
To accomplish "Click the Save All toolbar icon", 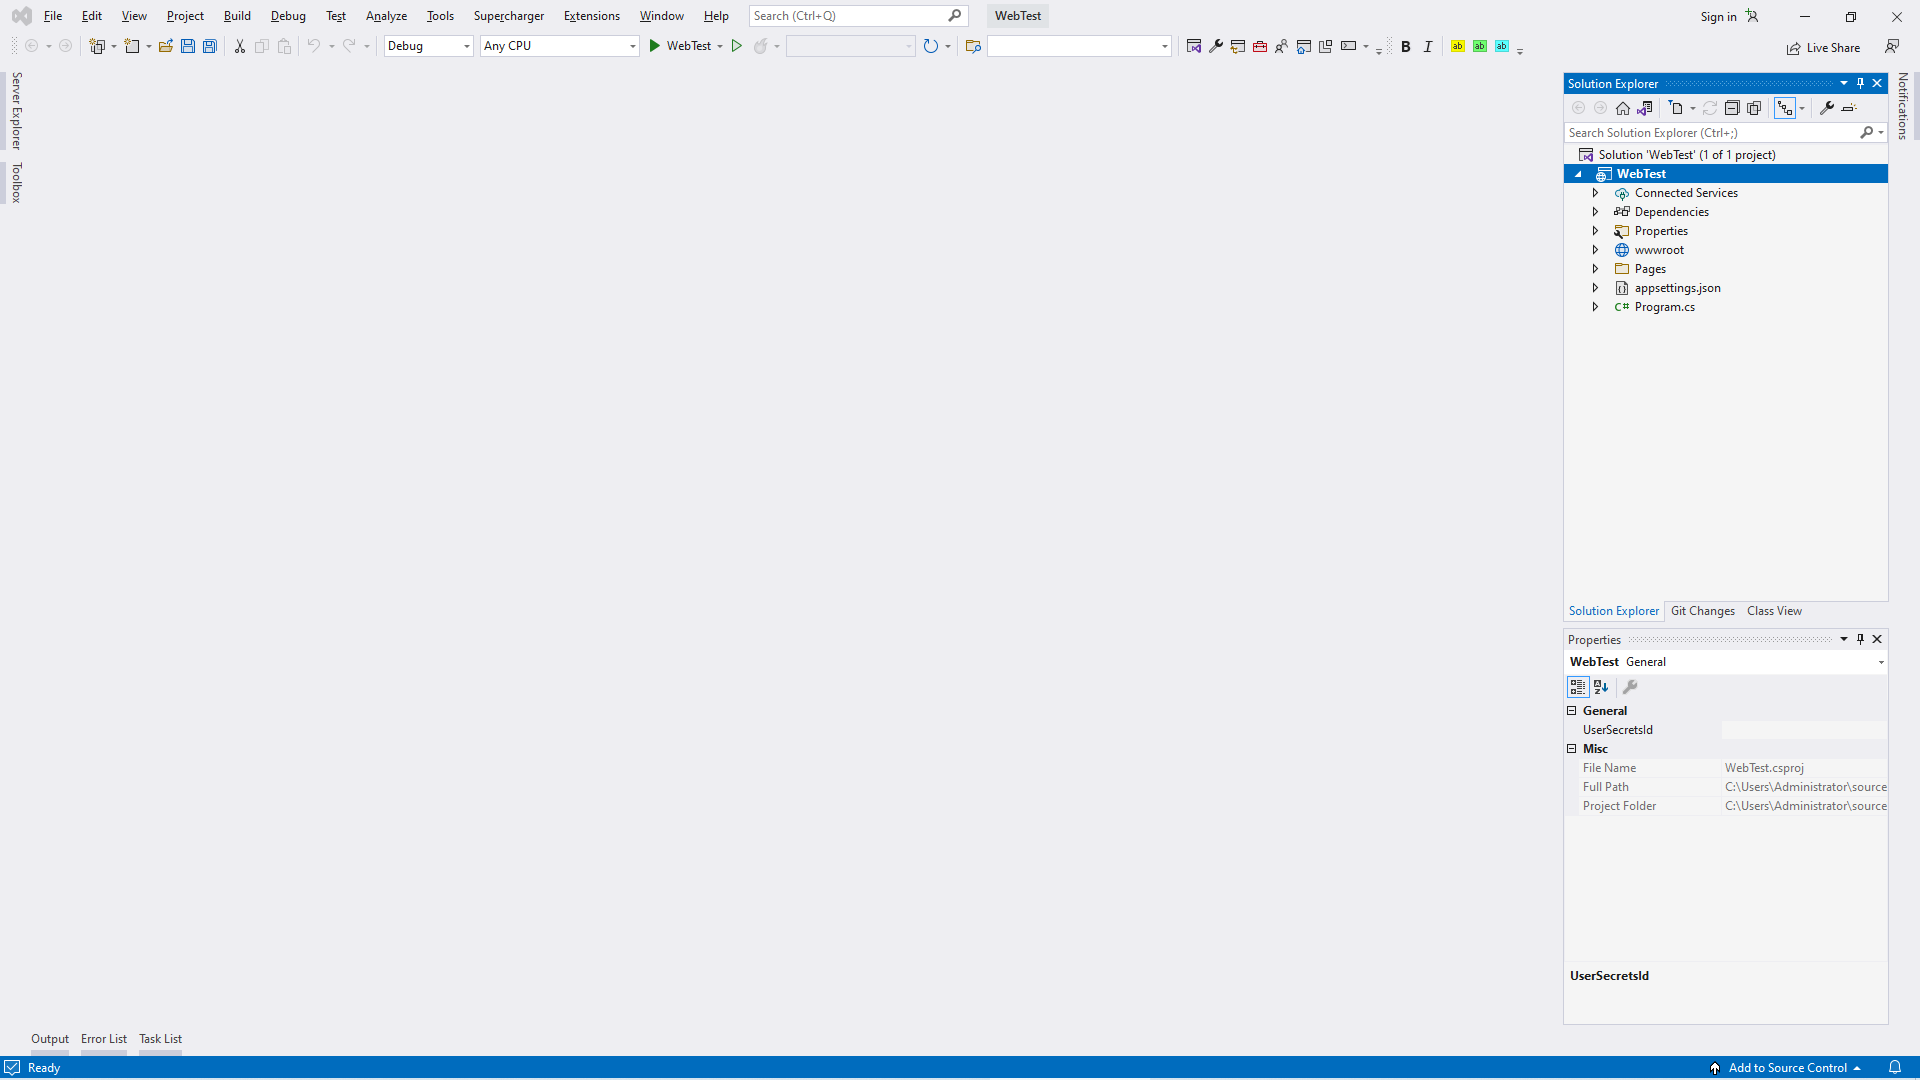I will [210, 46].
